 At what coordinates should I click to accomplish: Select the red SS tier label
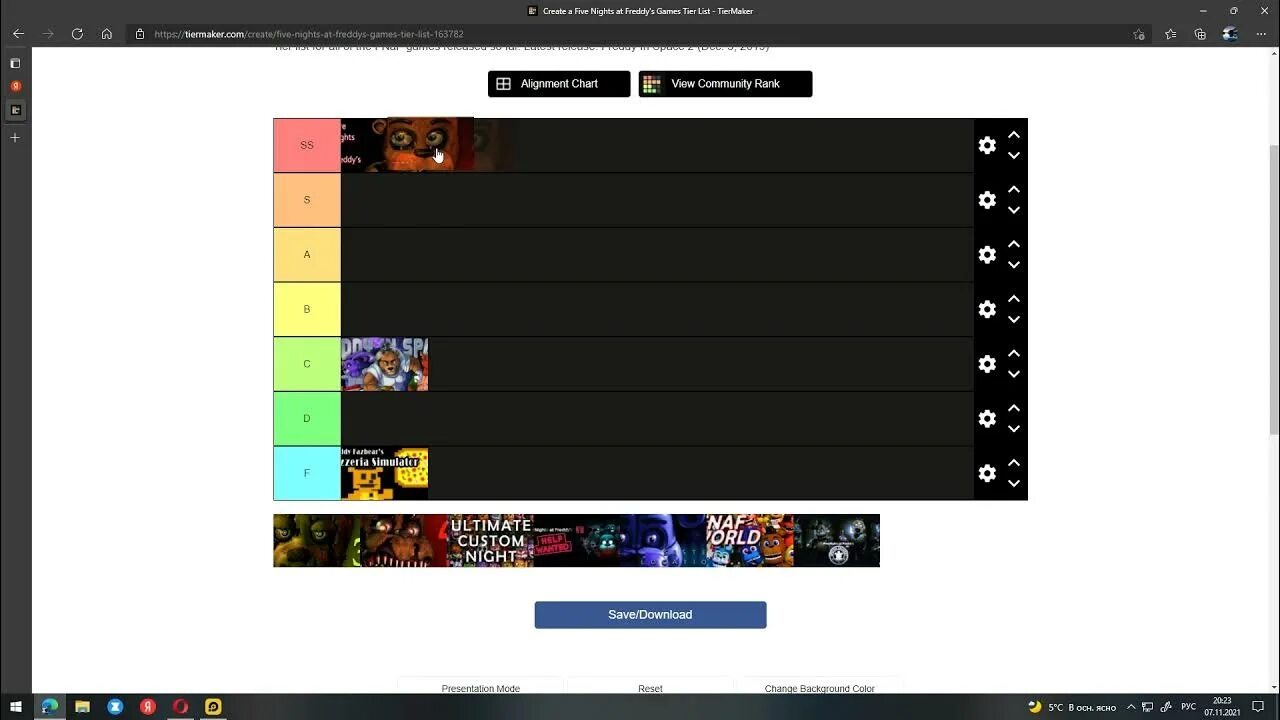pyautogui.click(x=307, y=145)
